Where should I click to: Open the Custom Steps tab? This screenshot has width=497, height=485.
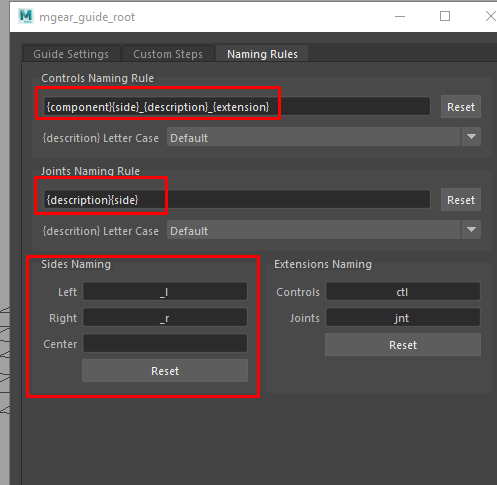pos(168,54)
